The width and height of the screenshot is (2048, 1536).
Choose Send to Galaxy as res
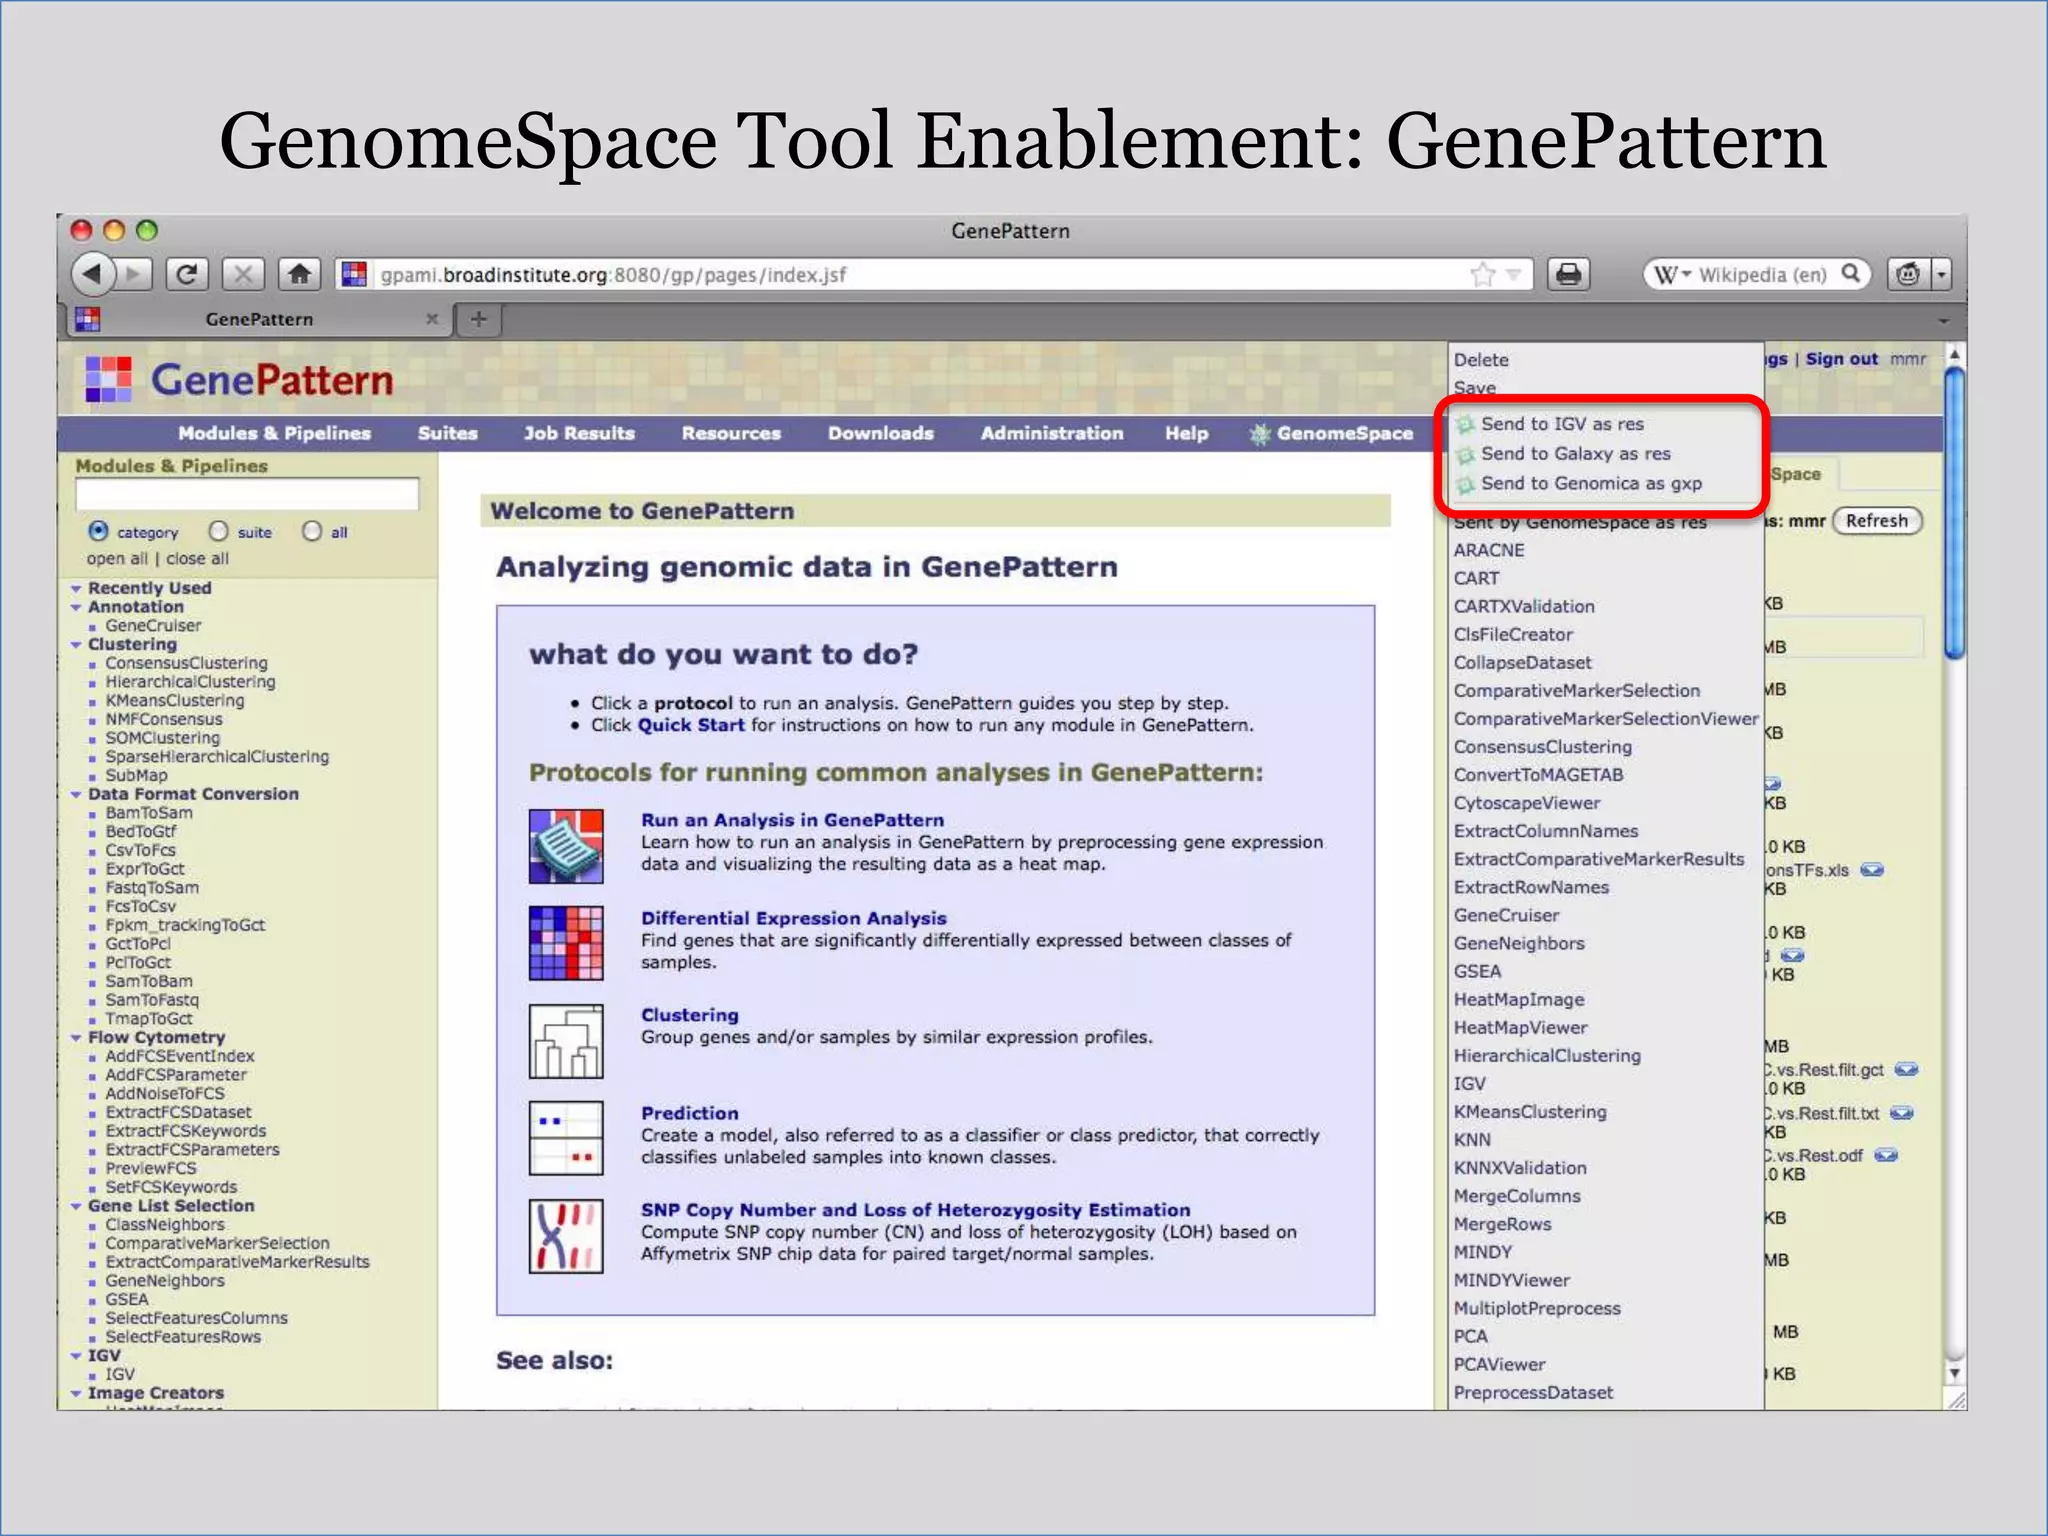[1575, 453]
